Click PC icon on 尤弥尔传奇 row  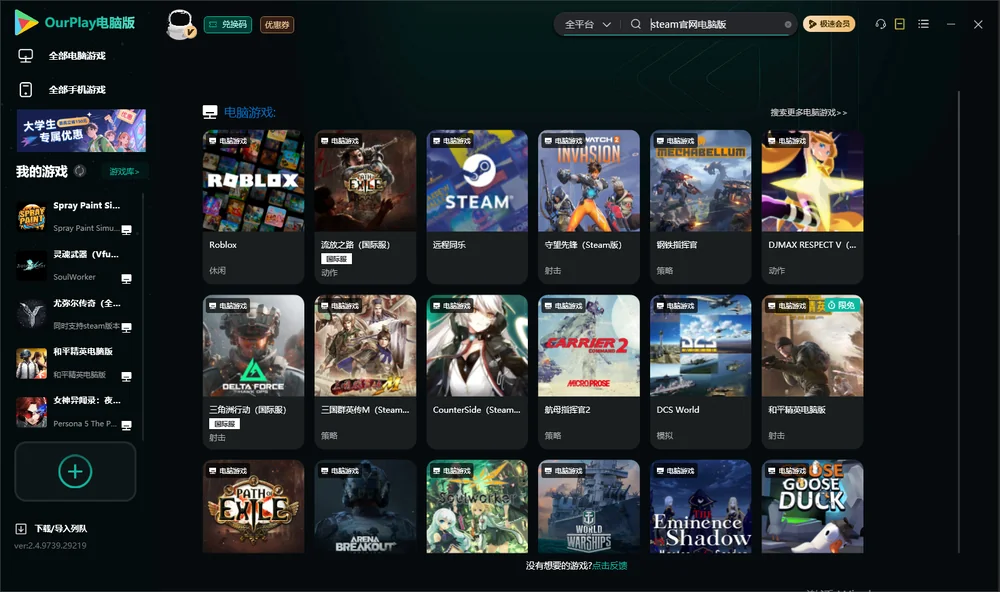click(126, 328)
